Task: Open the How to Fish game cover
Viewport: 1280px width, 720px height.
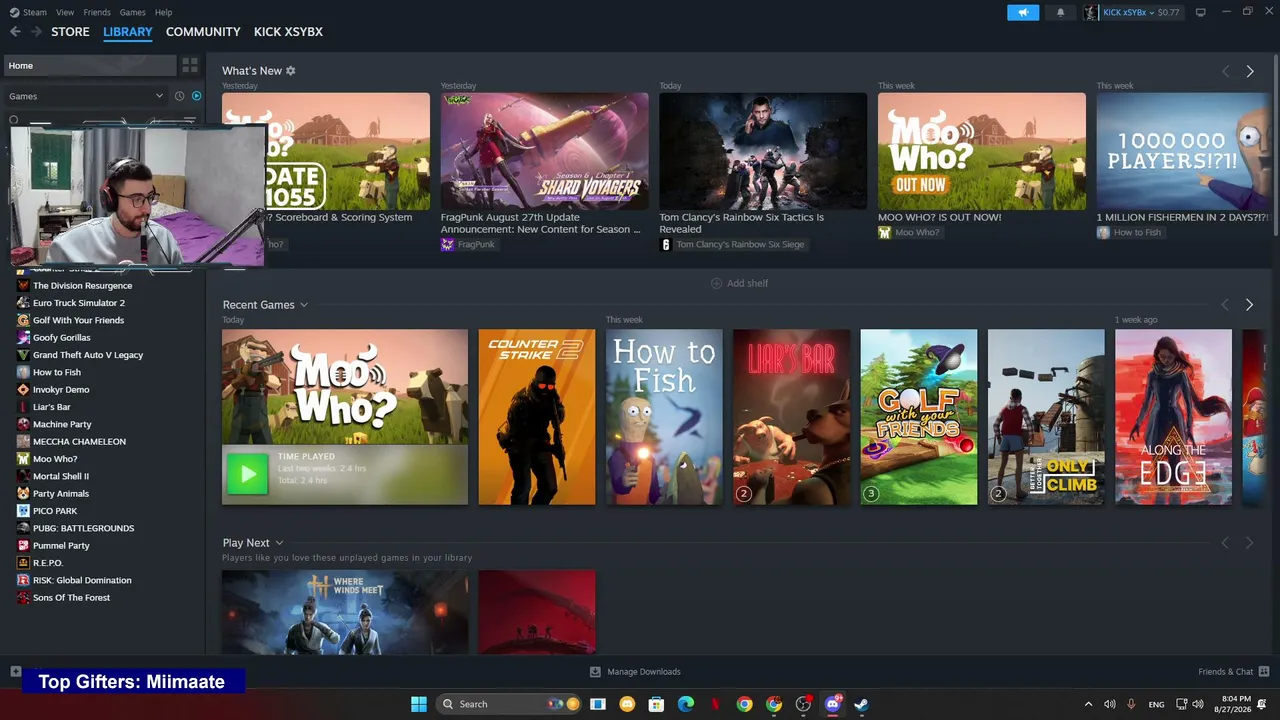Action: [664, 417]
